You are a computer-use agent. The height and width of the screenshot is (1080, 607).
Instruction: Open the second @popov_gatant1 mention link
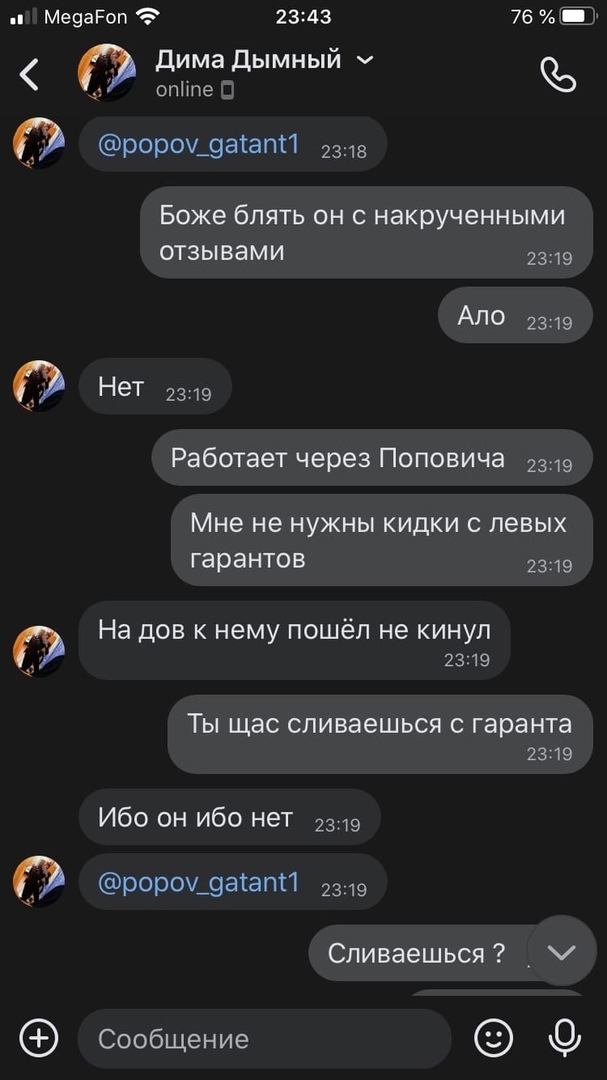tap(198, 882)
